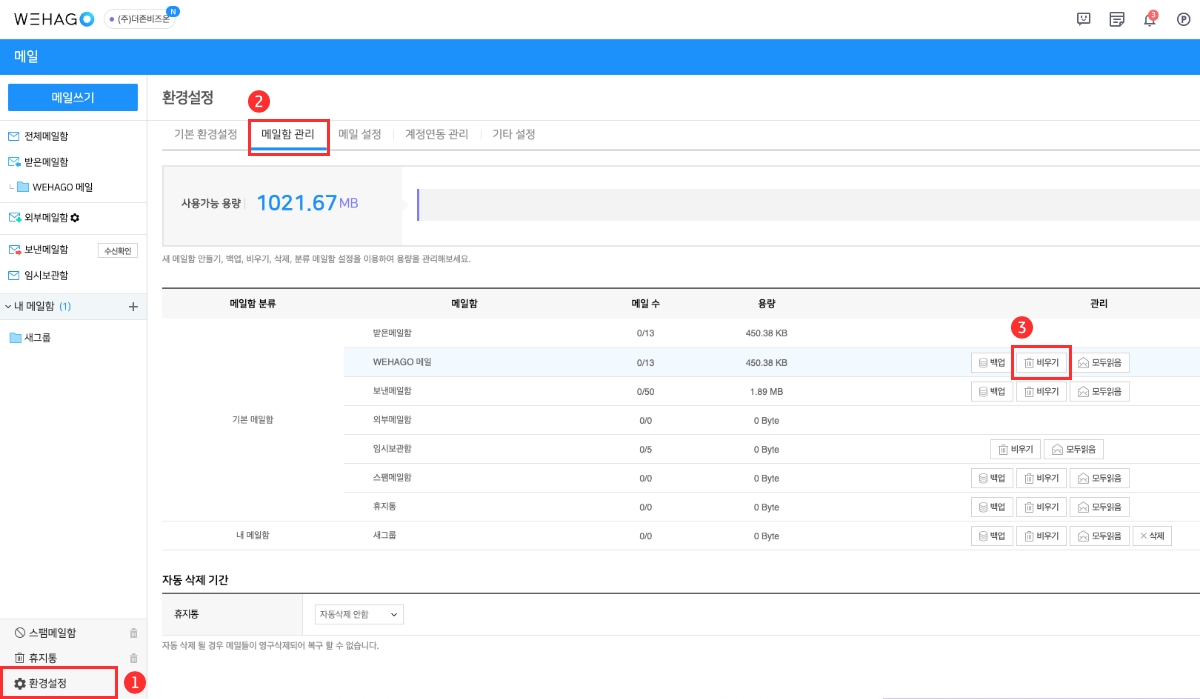This screenshot has width=1200, height=699.
Task: Empty the 보낸메일함 mailbox
Action: tap(1041, 391)
